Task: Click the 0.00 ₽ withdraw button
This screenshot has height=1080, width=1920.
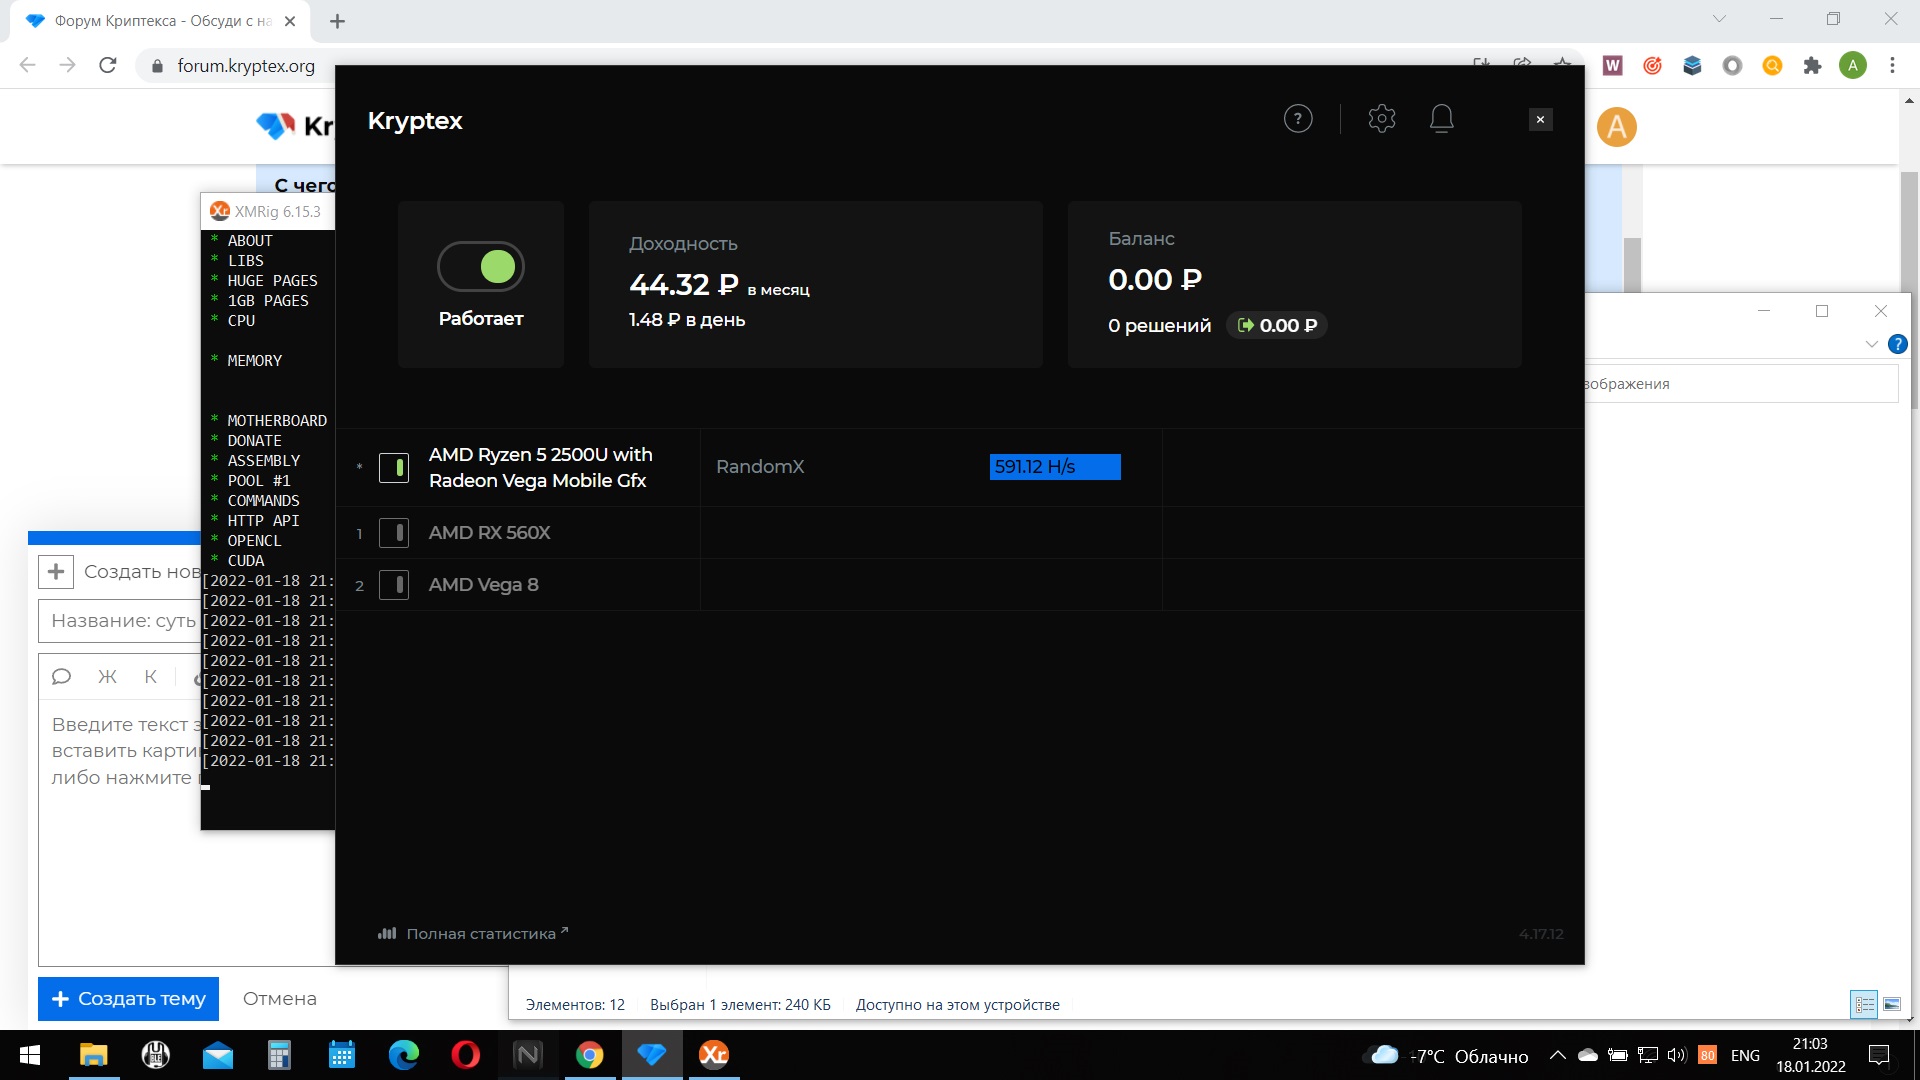Action: pyautogui.click(x=1277, y=325)
